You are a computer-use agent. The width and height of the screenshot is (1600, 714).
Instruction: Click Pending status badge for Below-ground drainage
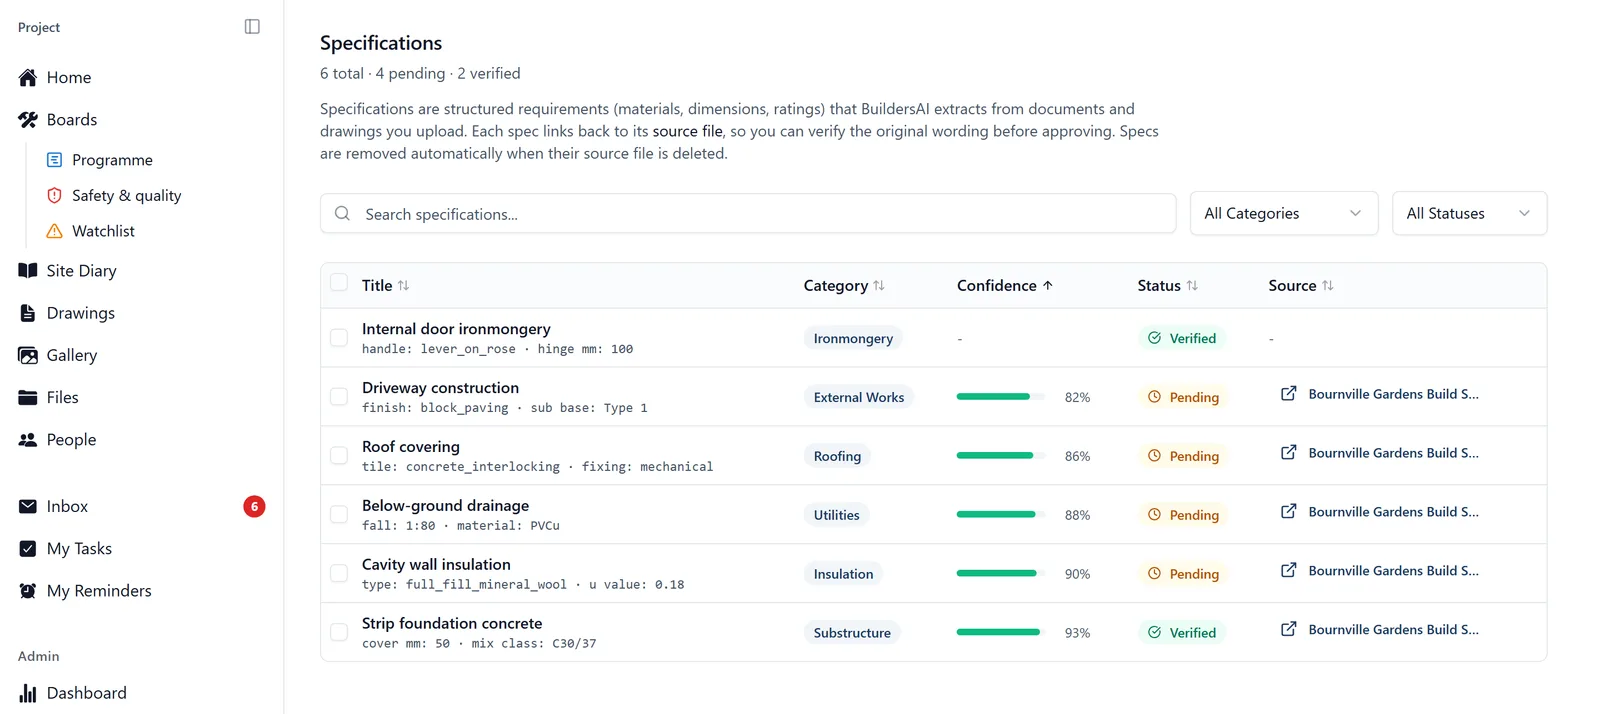click(x=1183, y=515)
